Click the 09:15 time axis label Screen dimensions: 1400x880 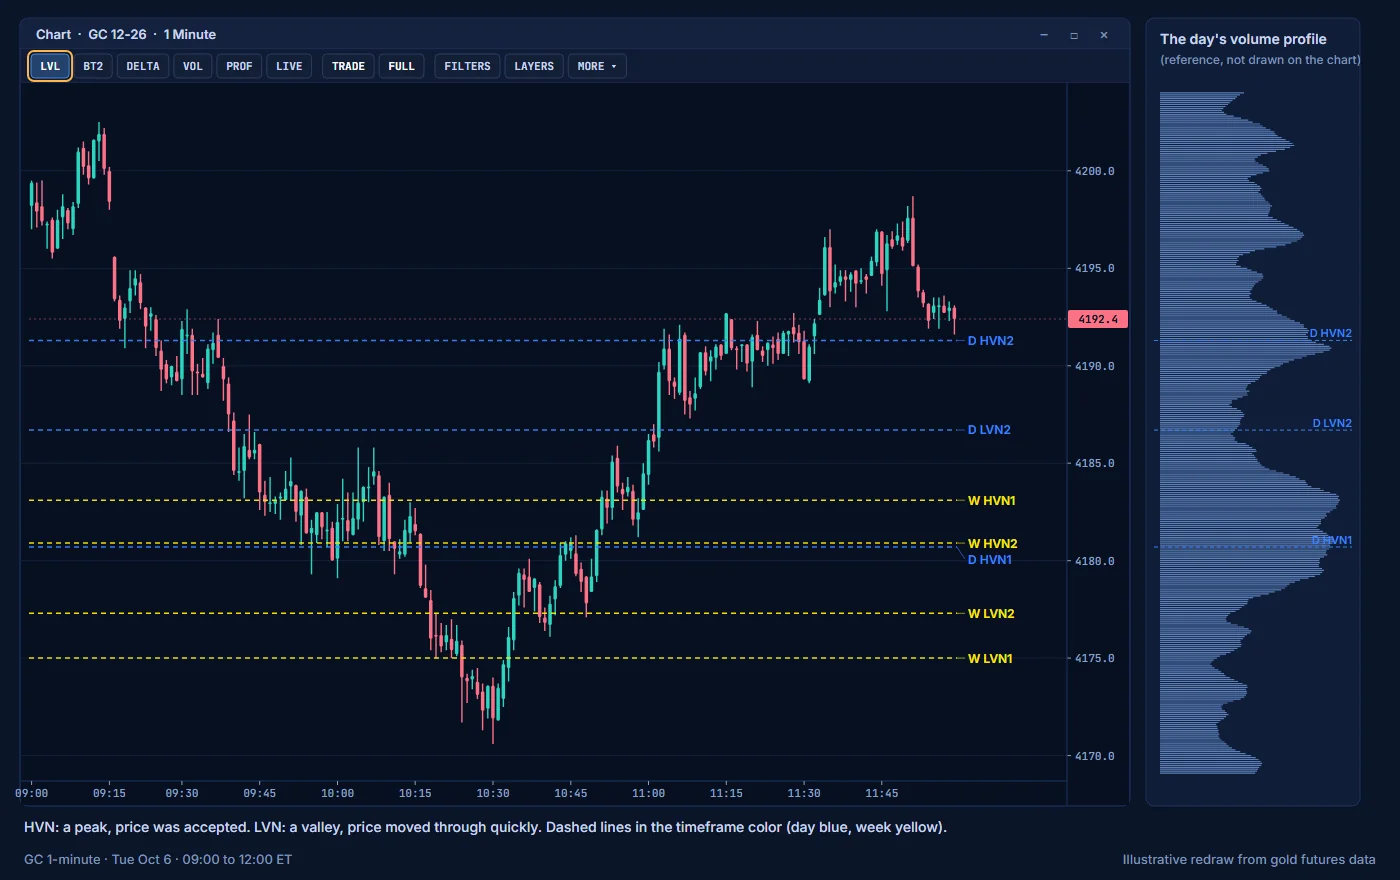pyautogui.click(x=109, y=793)
